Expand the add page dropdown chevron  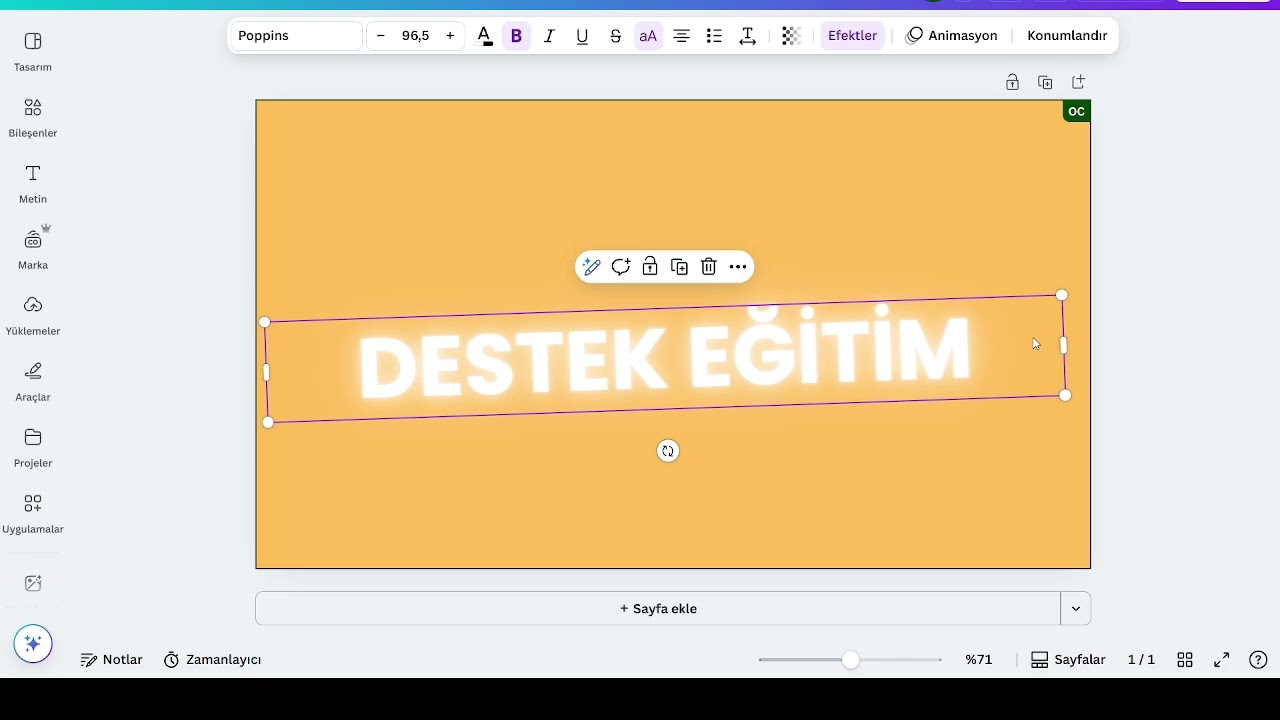pos(1076,608)
